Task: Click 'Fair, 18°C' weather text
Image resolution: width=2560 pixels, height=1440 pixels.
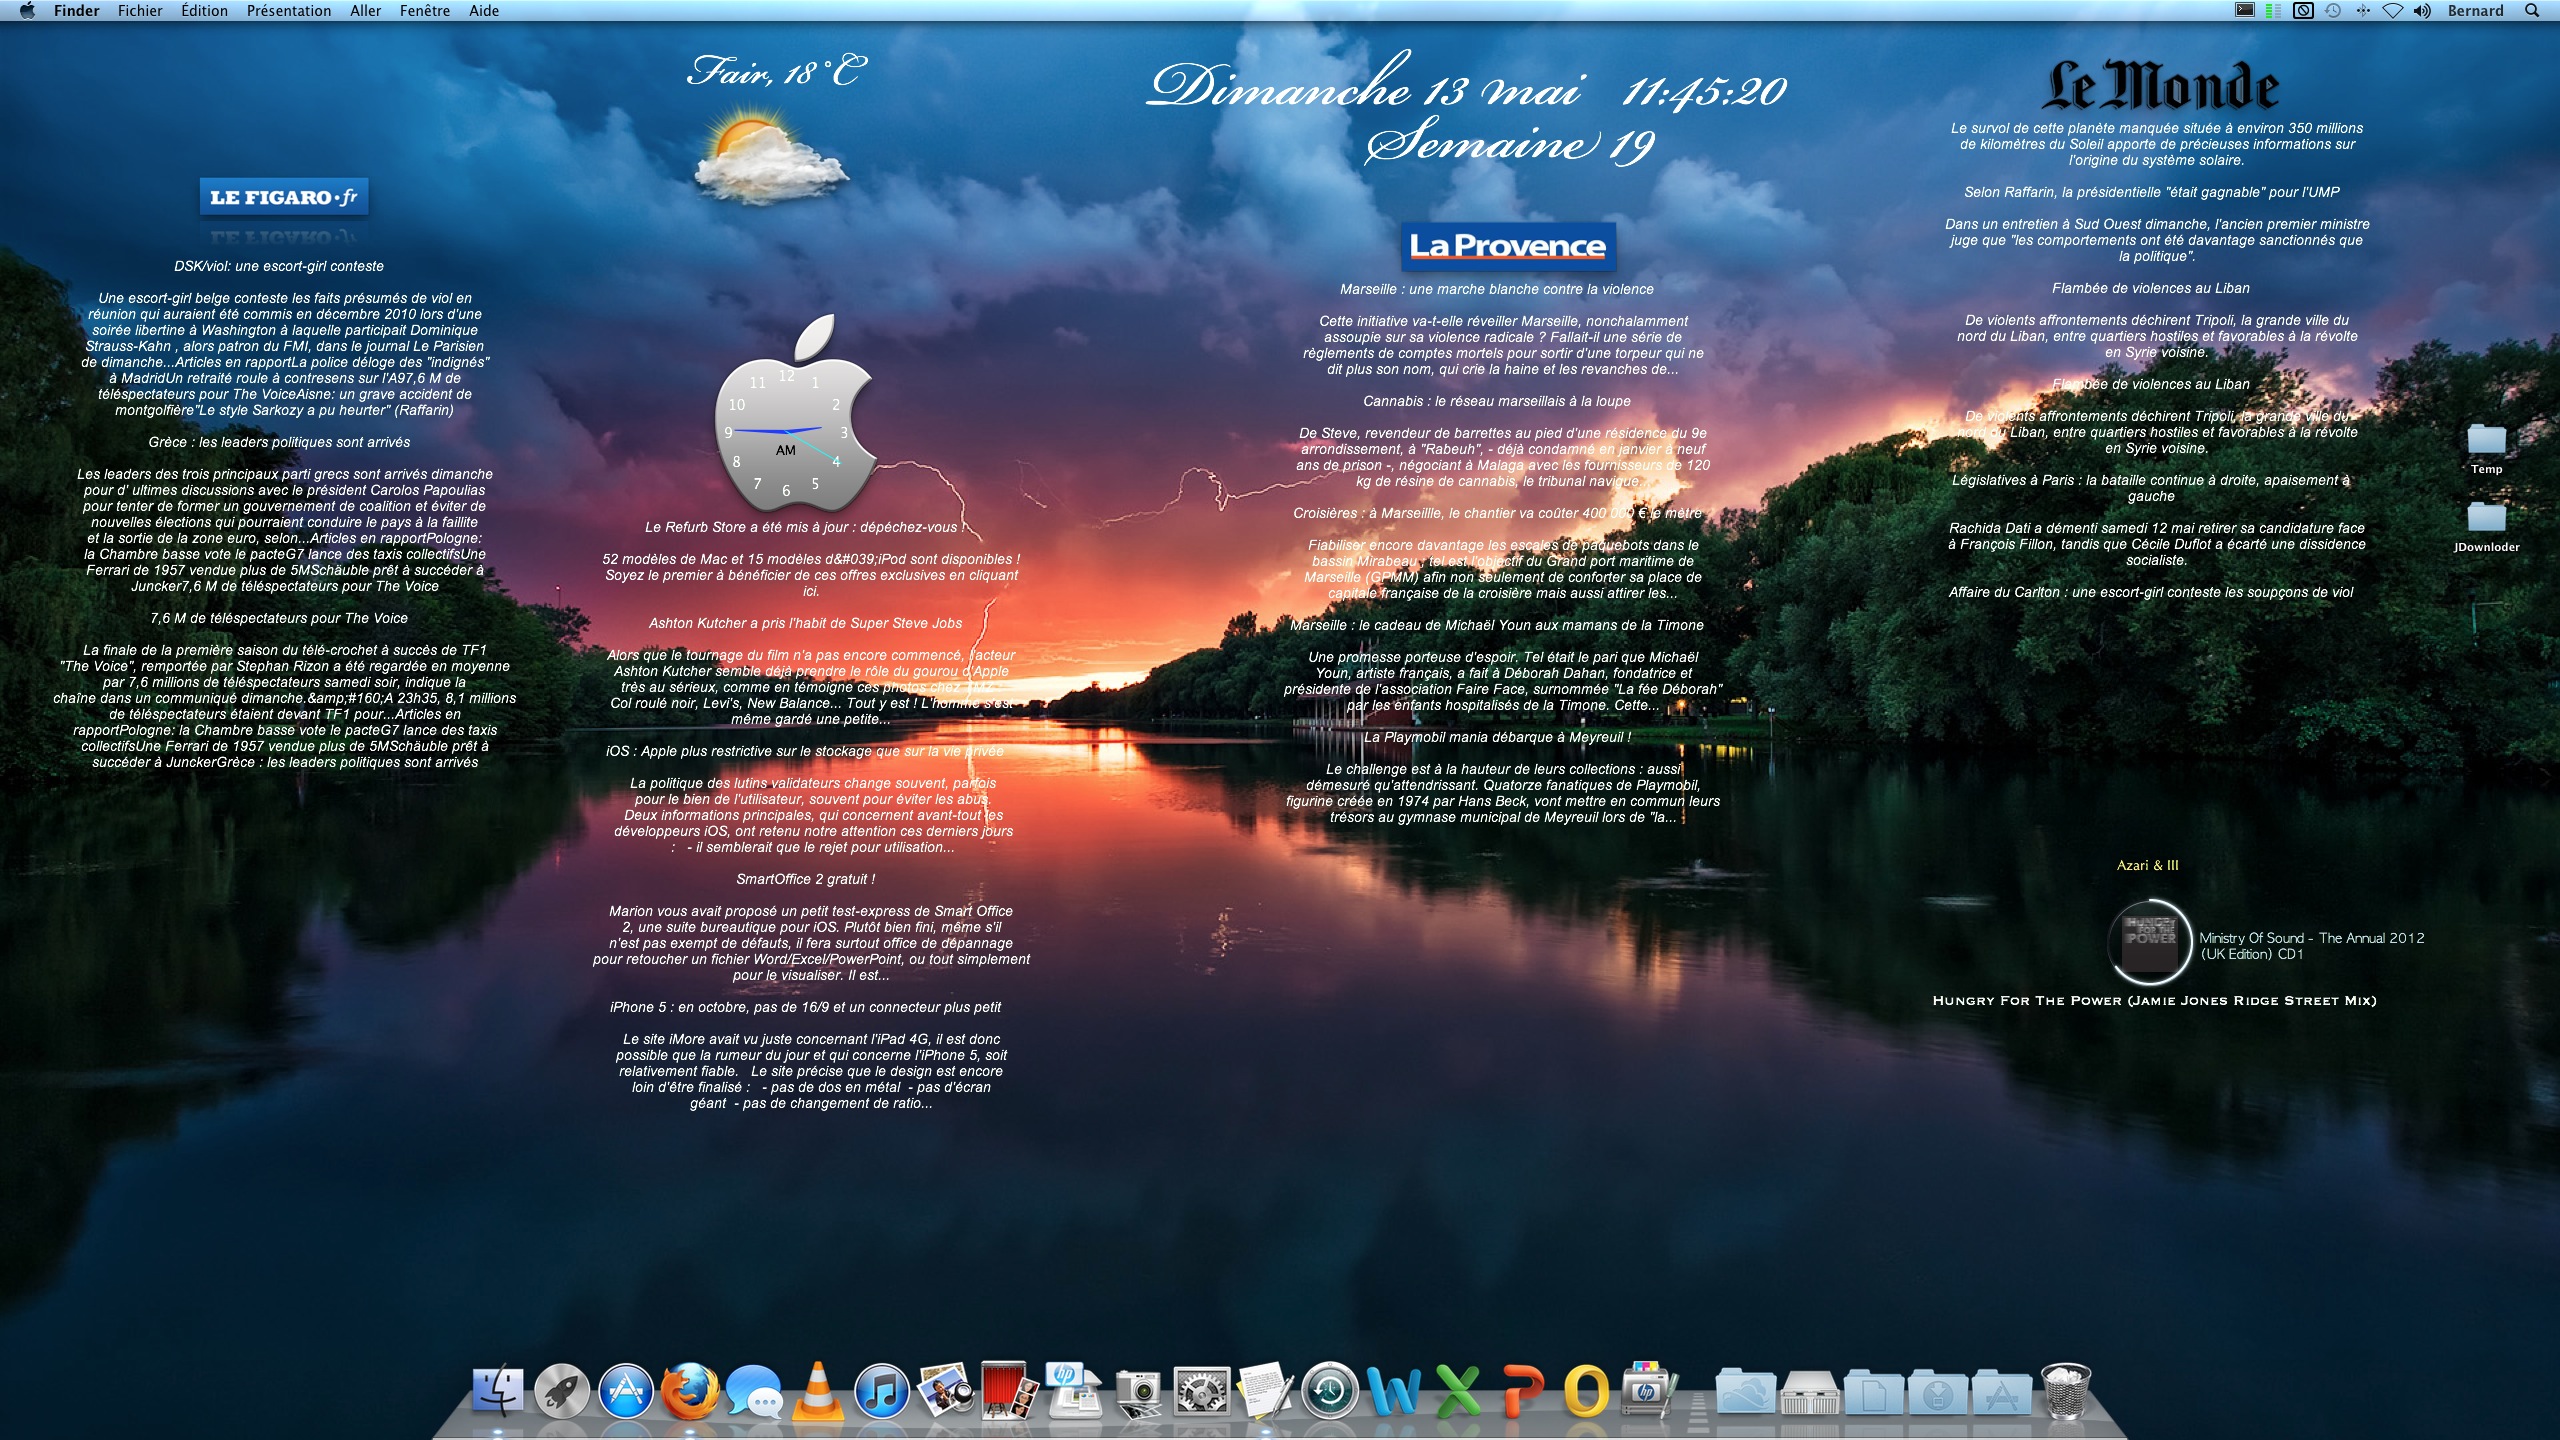Action: 776,70
